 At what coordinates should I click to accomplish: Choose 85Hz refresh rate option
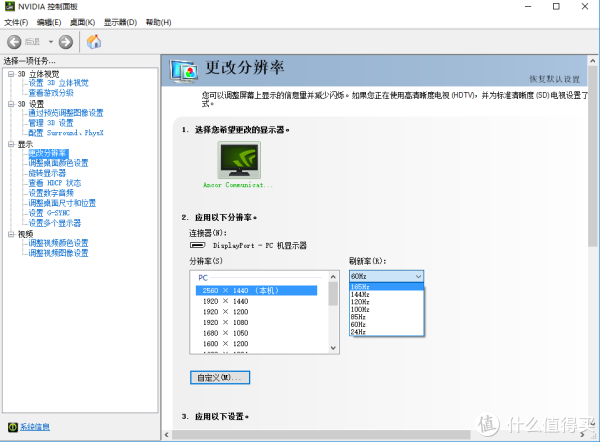[x=386, y=317]
